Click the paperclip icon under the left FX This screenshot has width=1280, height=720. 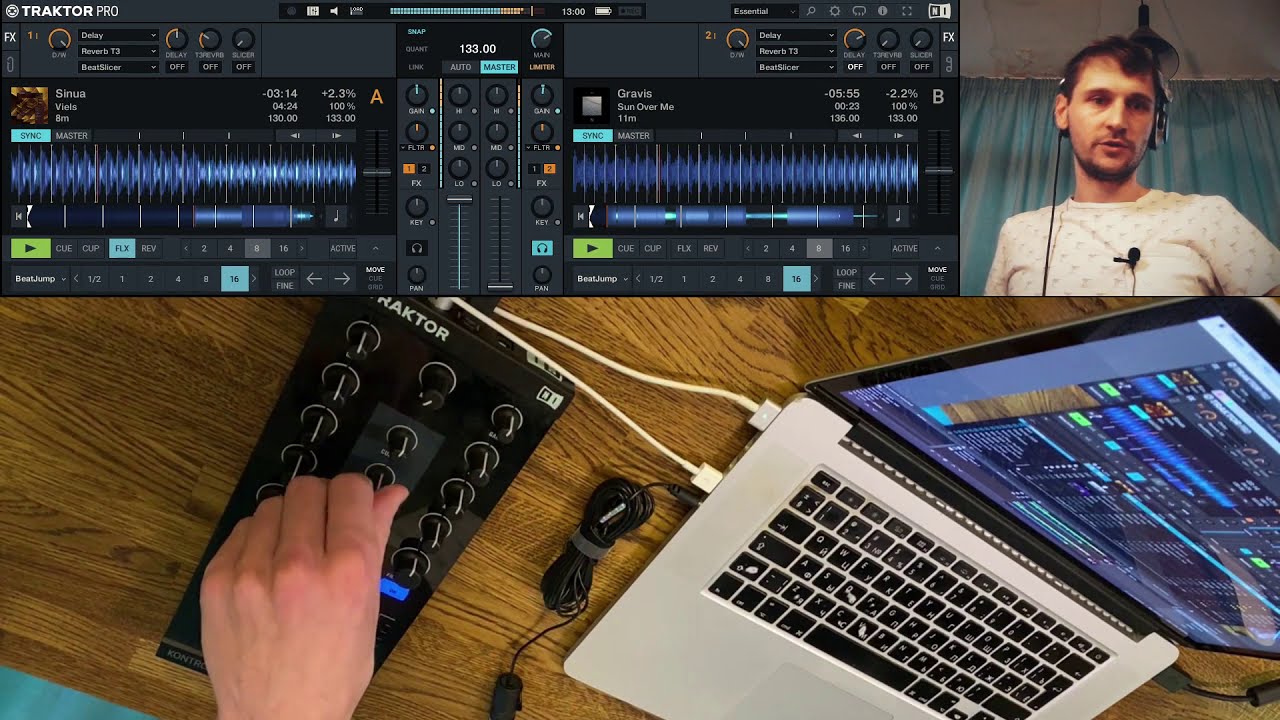click(10, 65)
